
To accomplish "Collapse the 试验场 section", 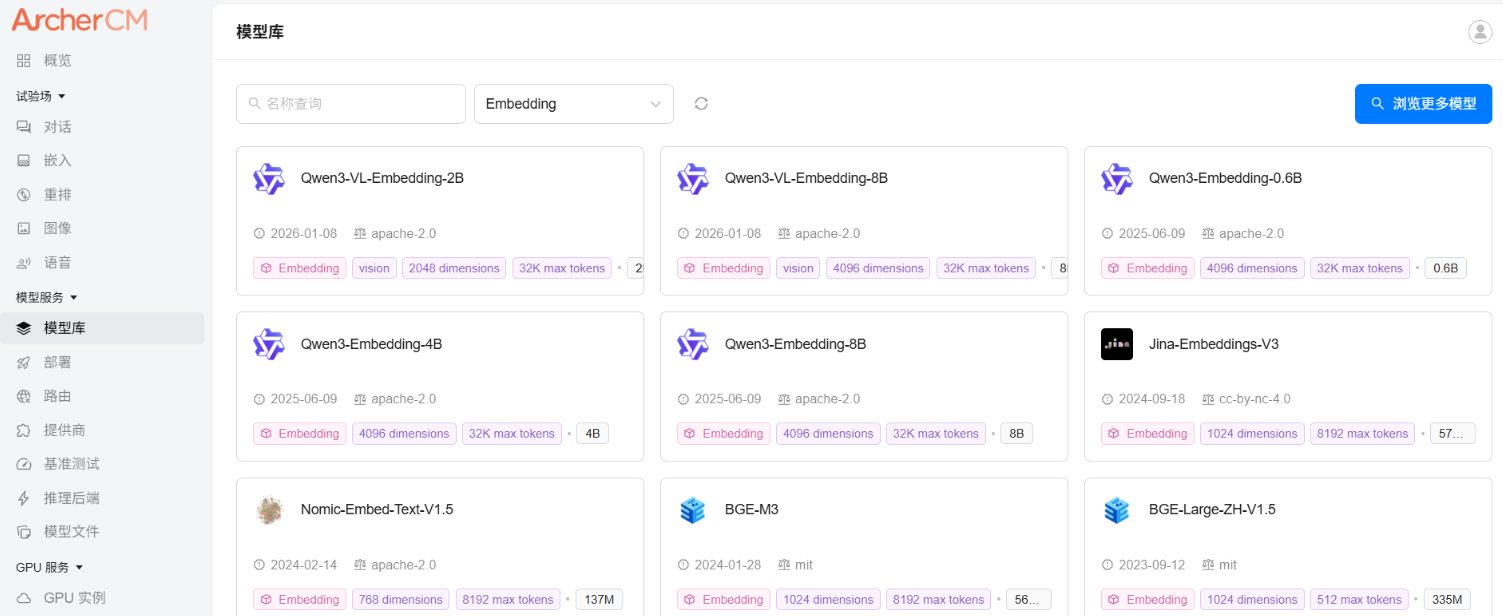I will [x=41, y=96].
